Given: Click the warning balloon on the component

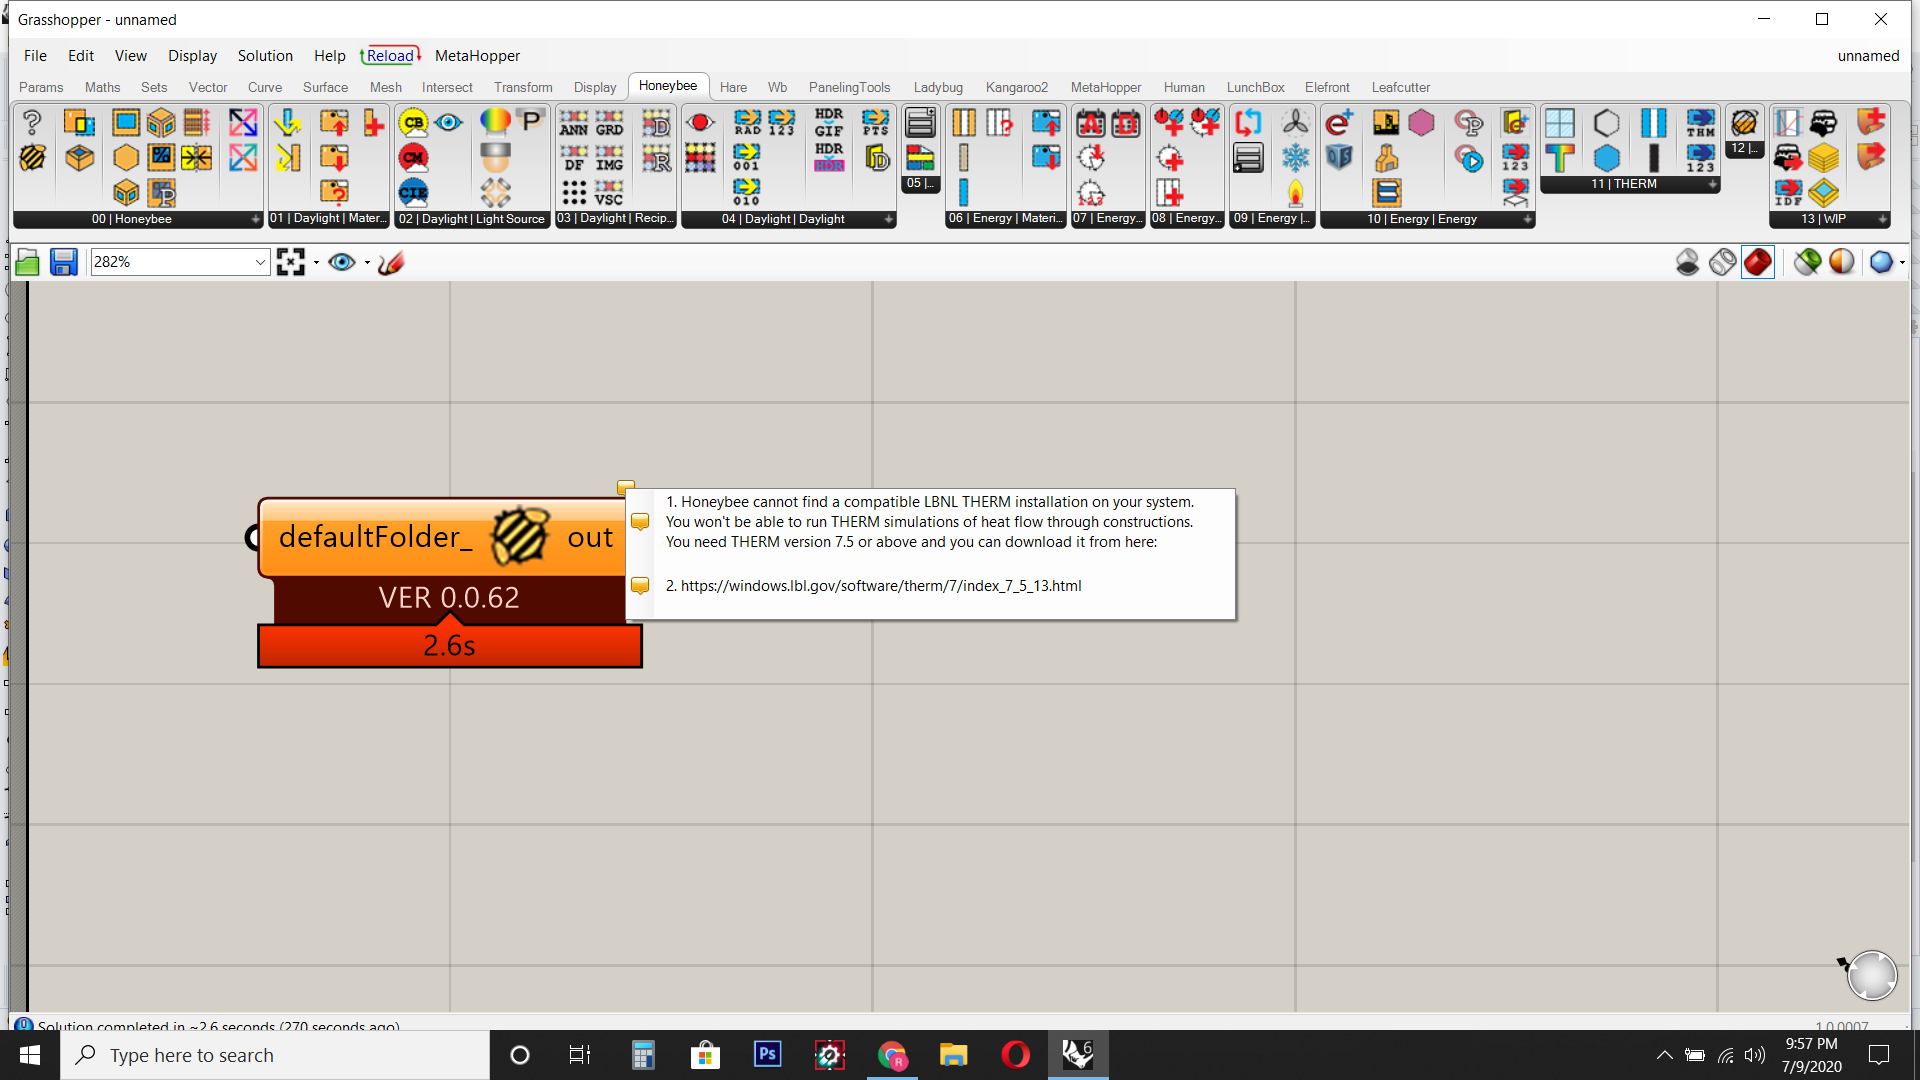Looking at the screenshot, I should pyautogui.click(x=626, y=488).
